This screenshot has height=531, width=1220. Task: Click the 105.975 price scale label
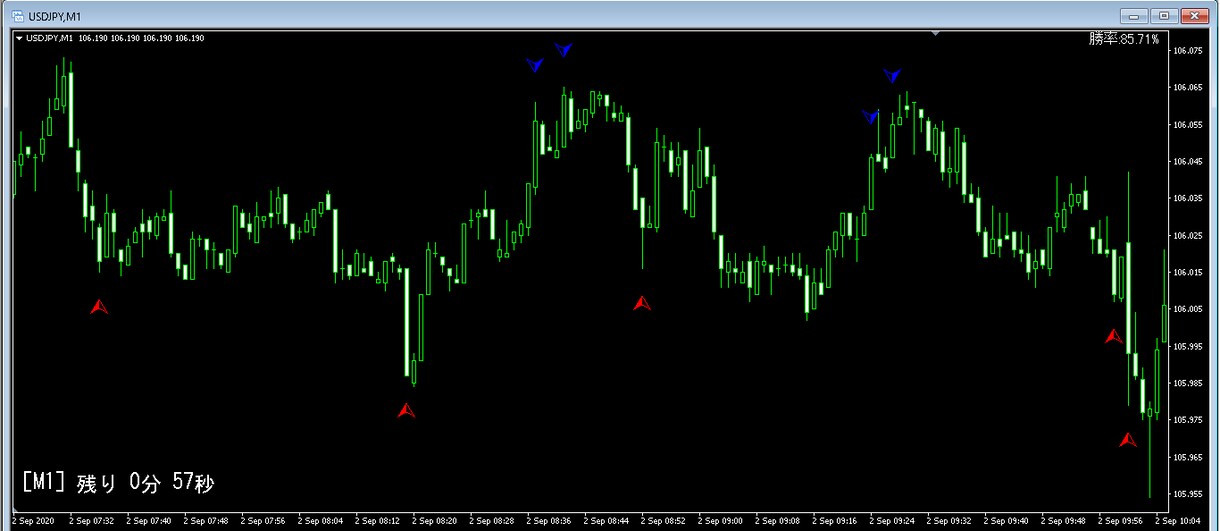click(x=1189, y=420)
